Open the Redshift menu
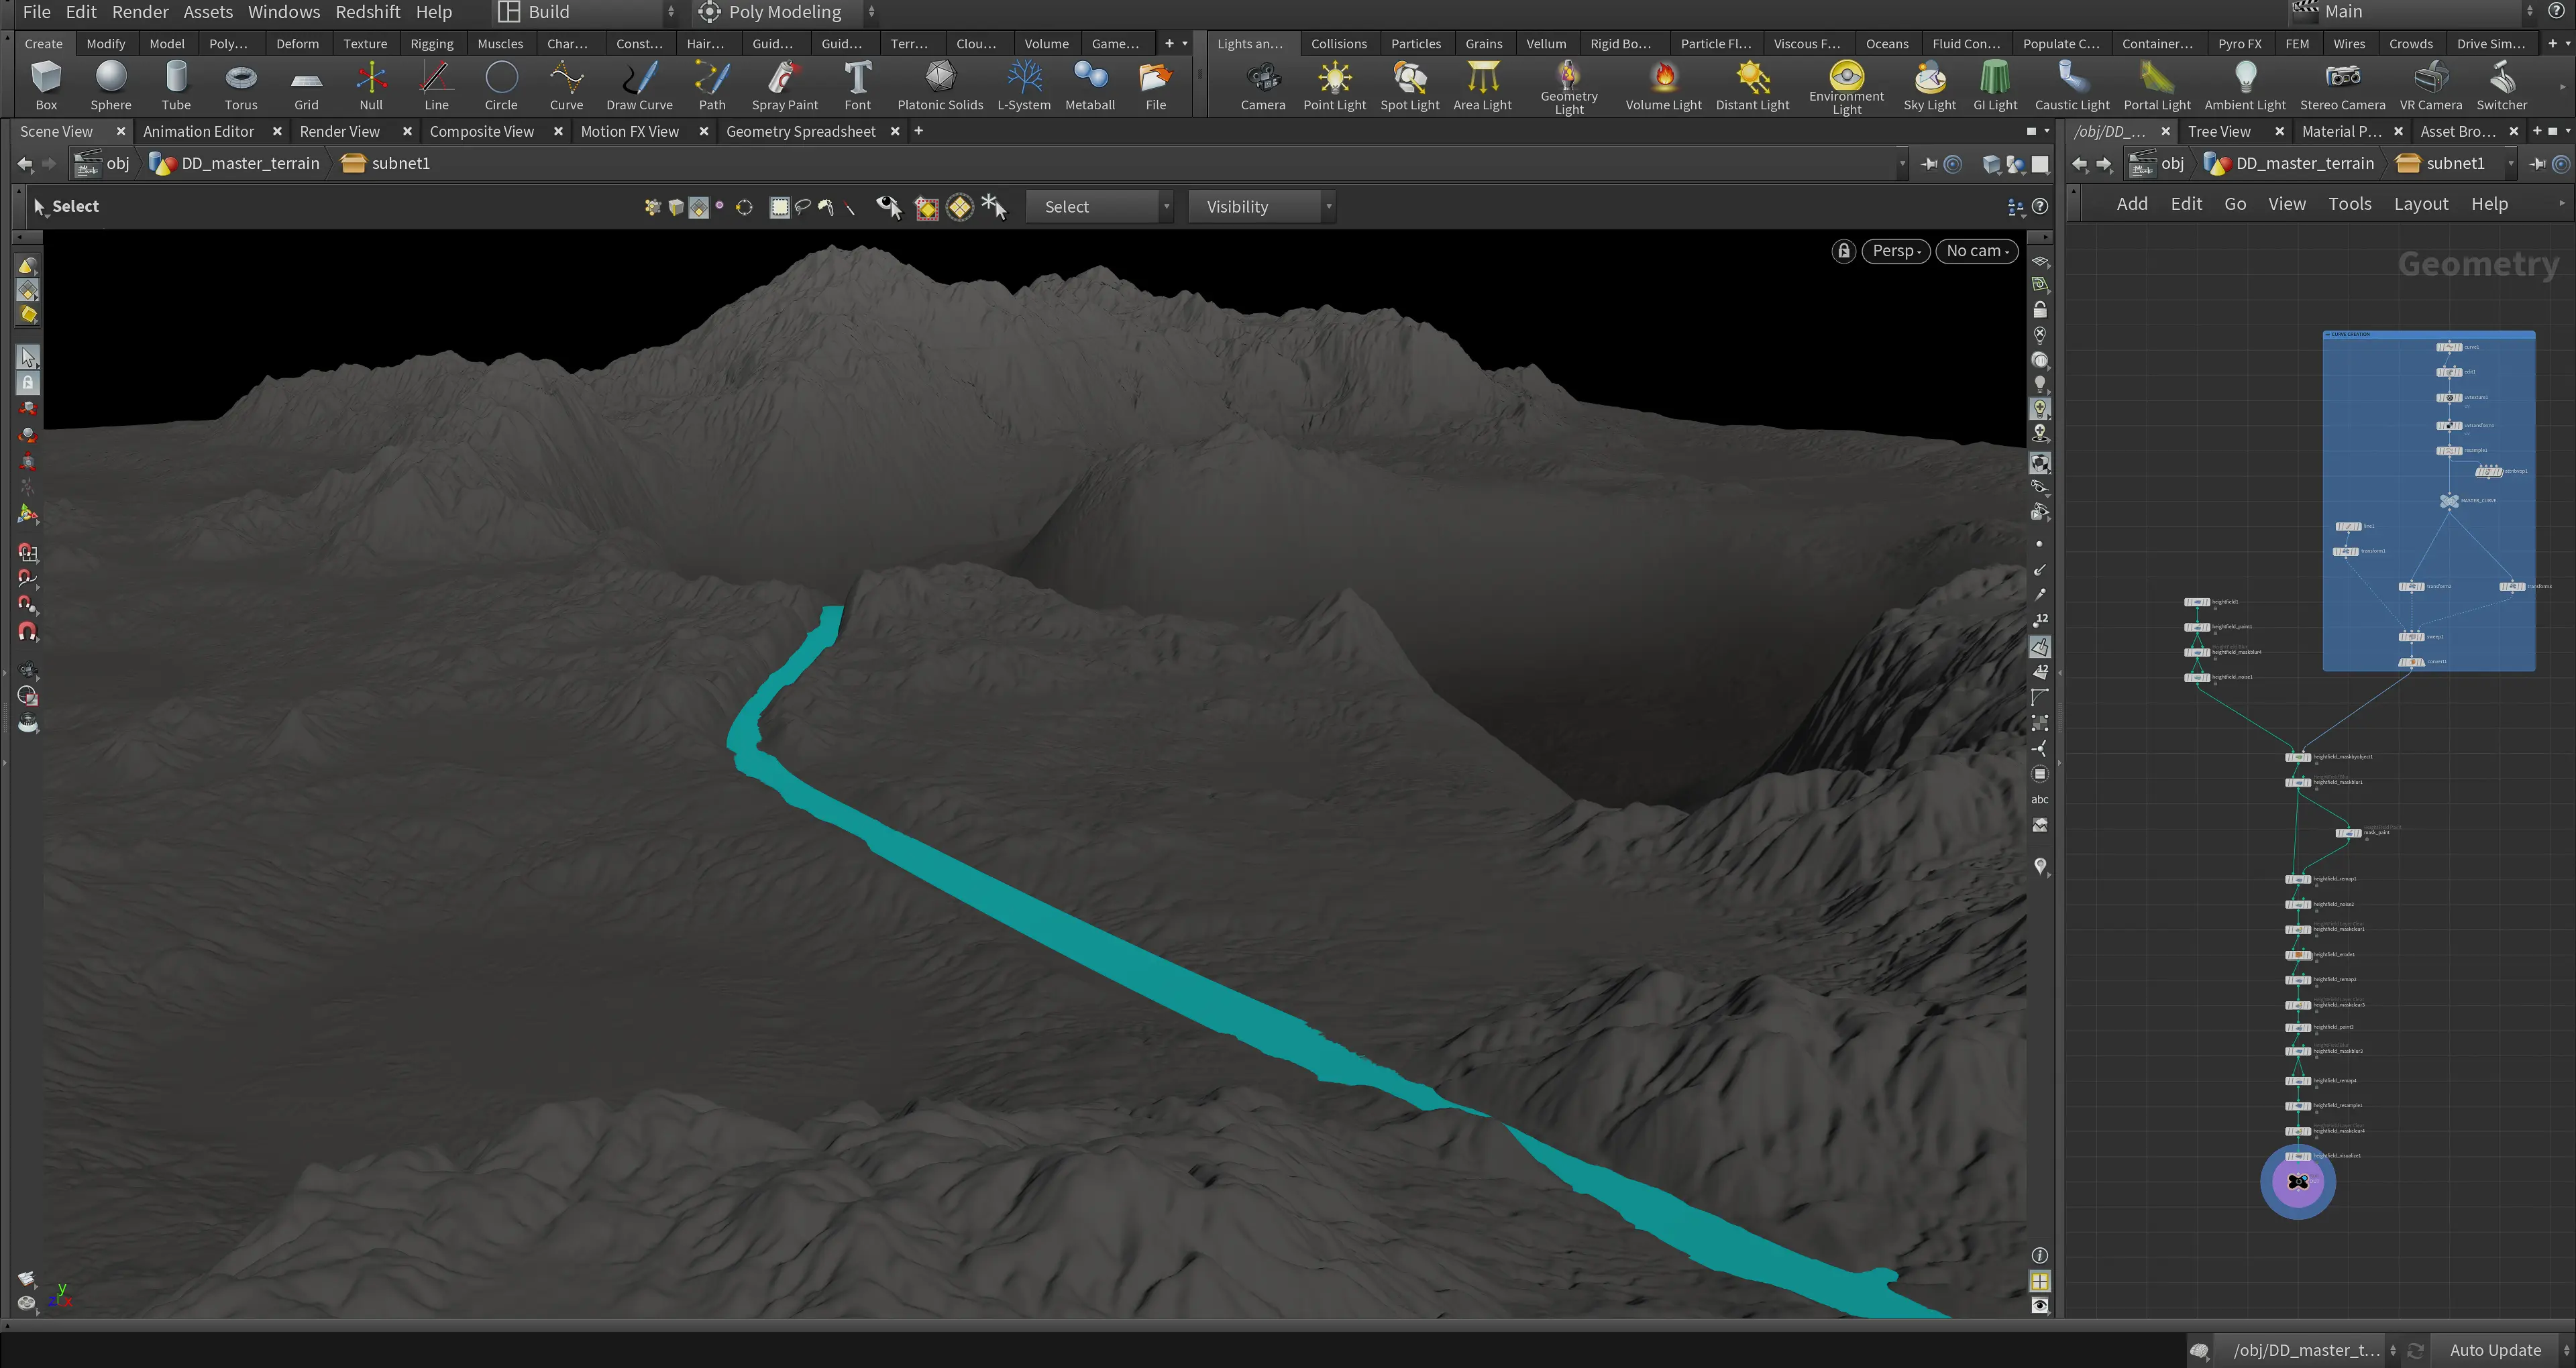 pyautogui.click(x=367, y=12)
